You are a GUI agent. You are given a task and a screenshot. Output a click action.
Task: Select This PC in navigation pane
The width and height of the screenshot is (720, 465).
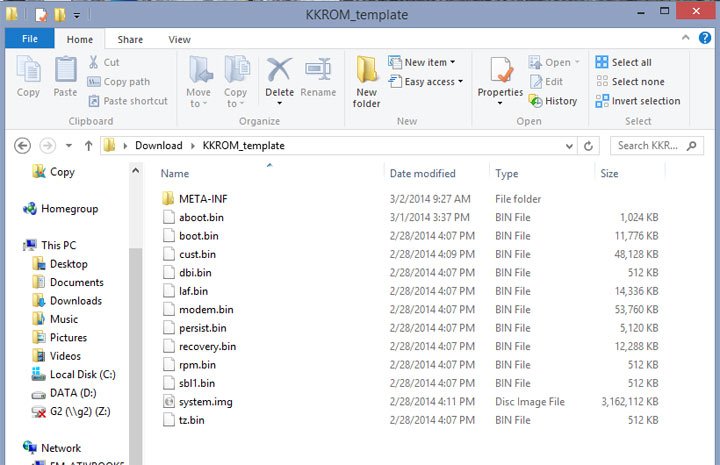pyautogui.click(x=58, y=246)
